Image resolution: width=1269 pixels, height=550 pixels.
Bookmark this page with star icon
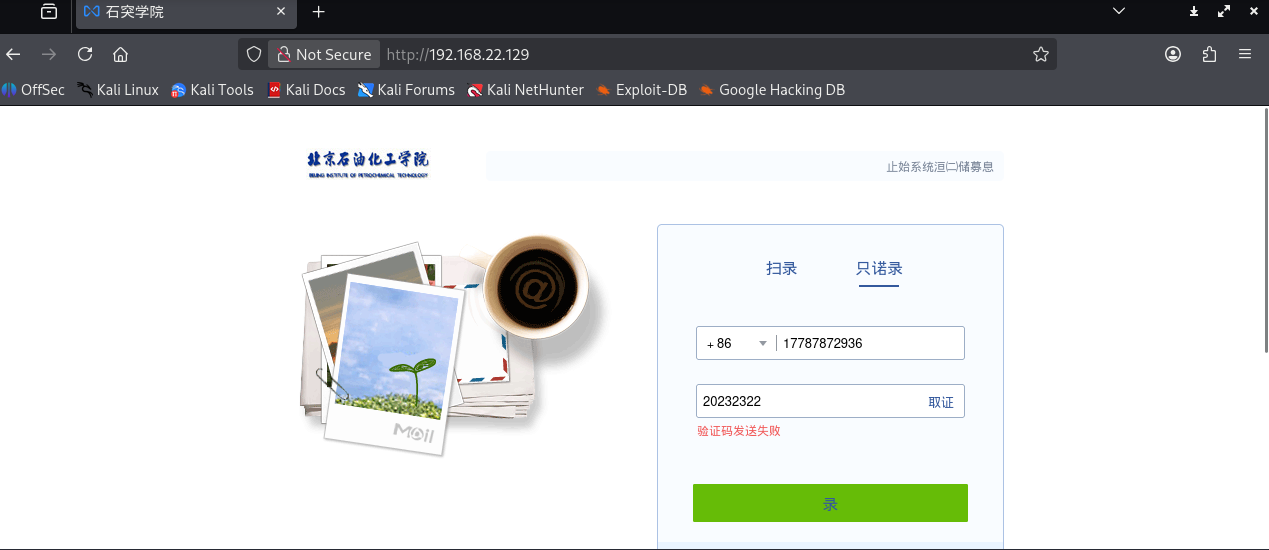click(1041, 54)
